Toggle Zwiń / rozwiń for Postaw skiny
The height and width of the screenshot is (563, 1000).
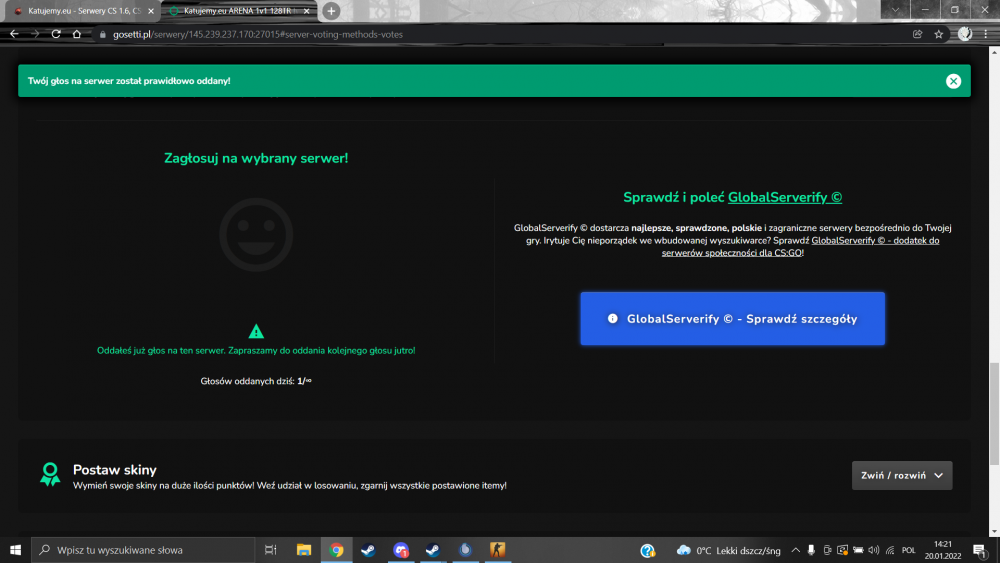pos(902,476)
